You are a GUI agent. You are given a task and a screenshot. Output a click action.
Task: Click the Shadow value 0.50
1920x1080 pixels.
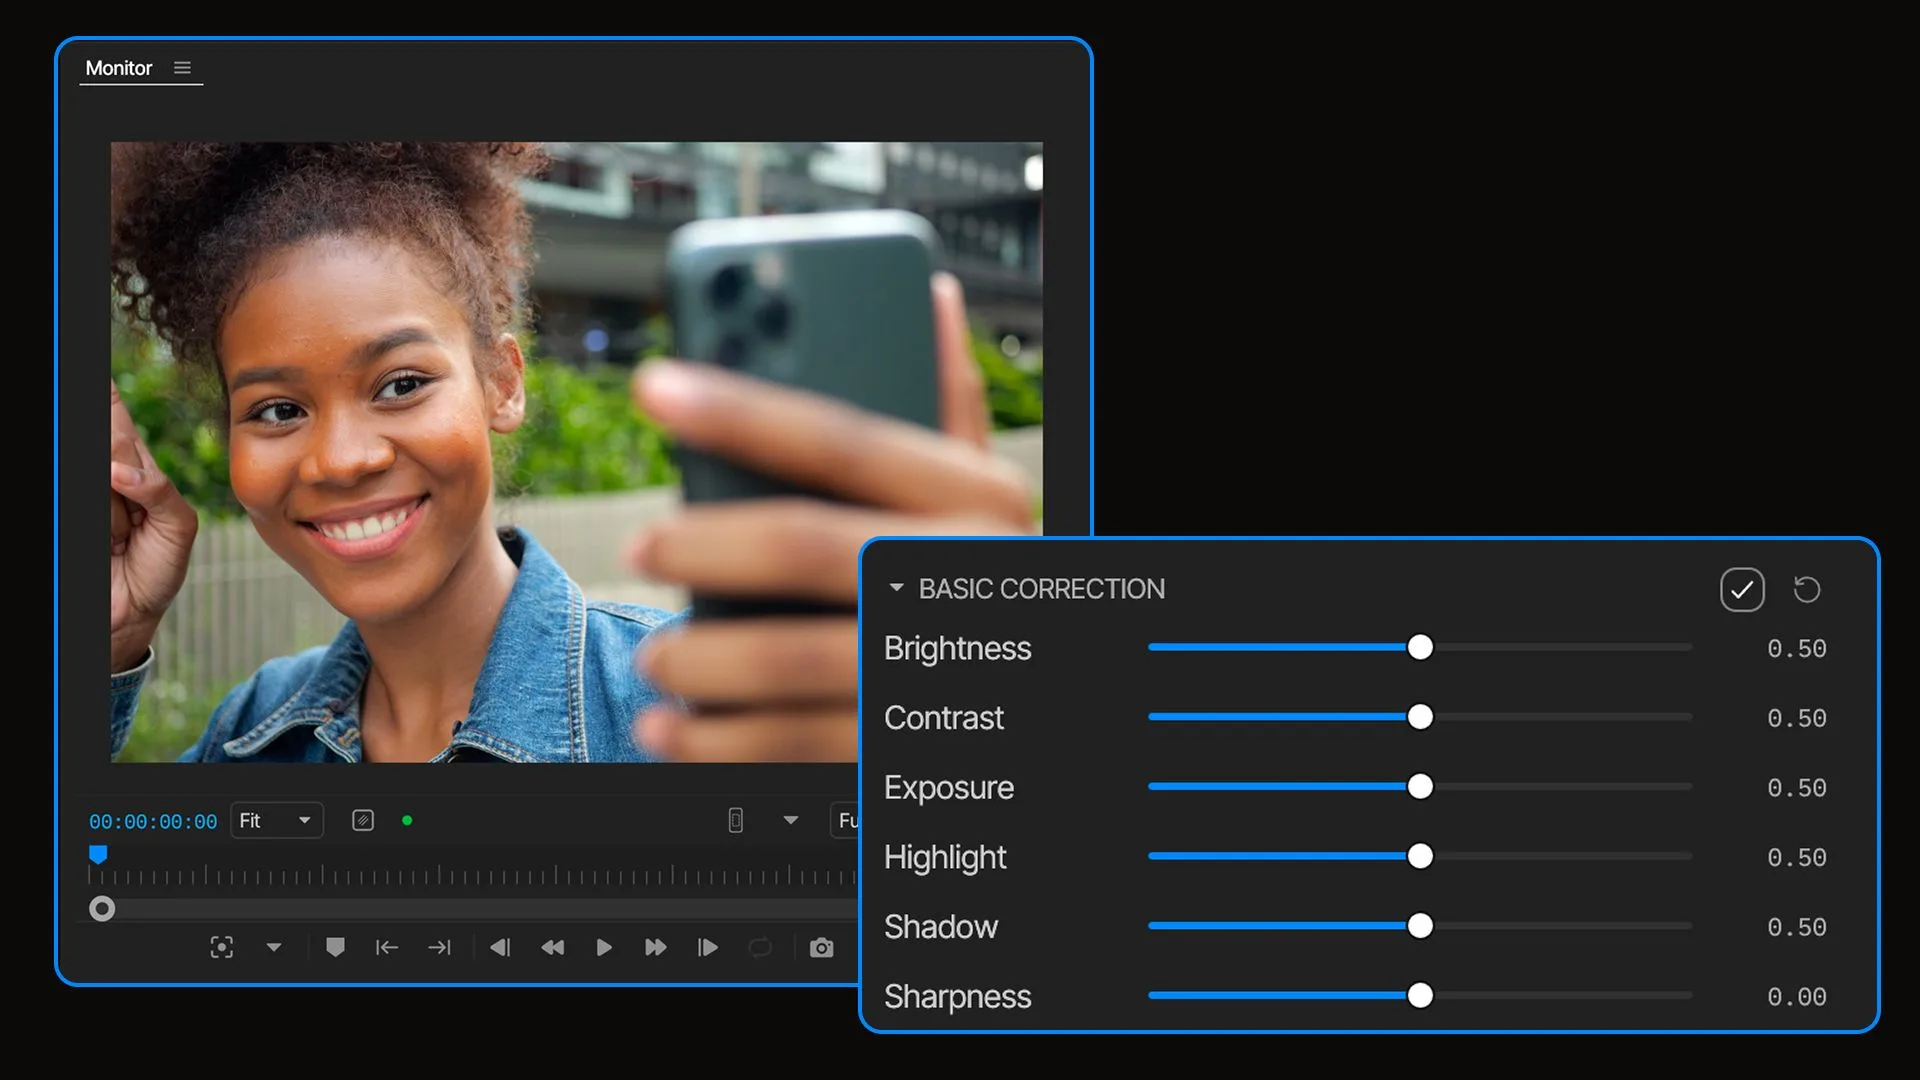(1797, 928)
